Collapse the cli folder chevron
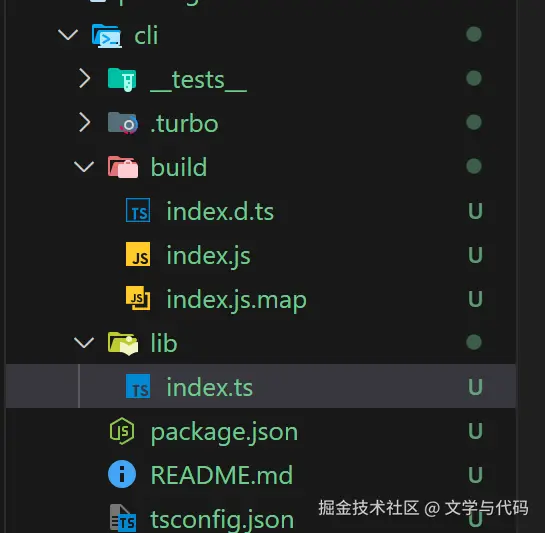This screenshot has height=533, width=545. [x=68, y=35]
